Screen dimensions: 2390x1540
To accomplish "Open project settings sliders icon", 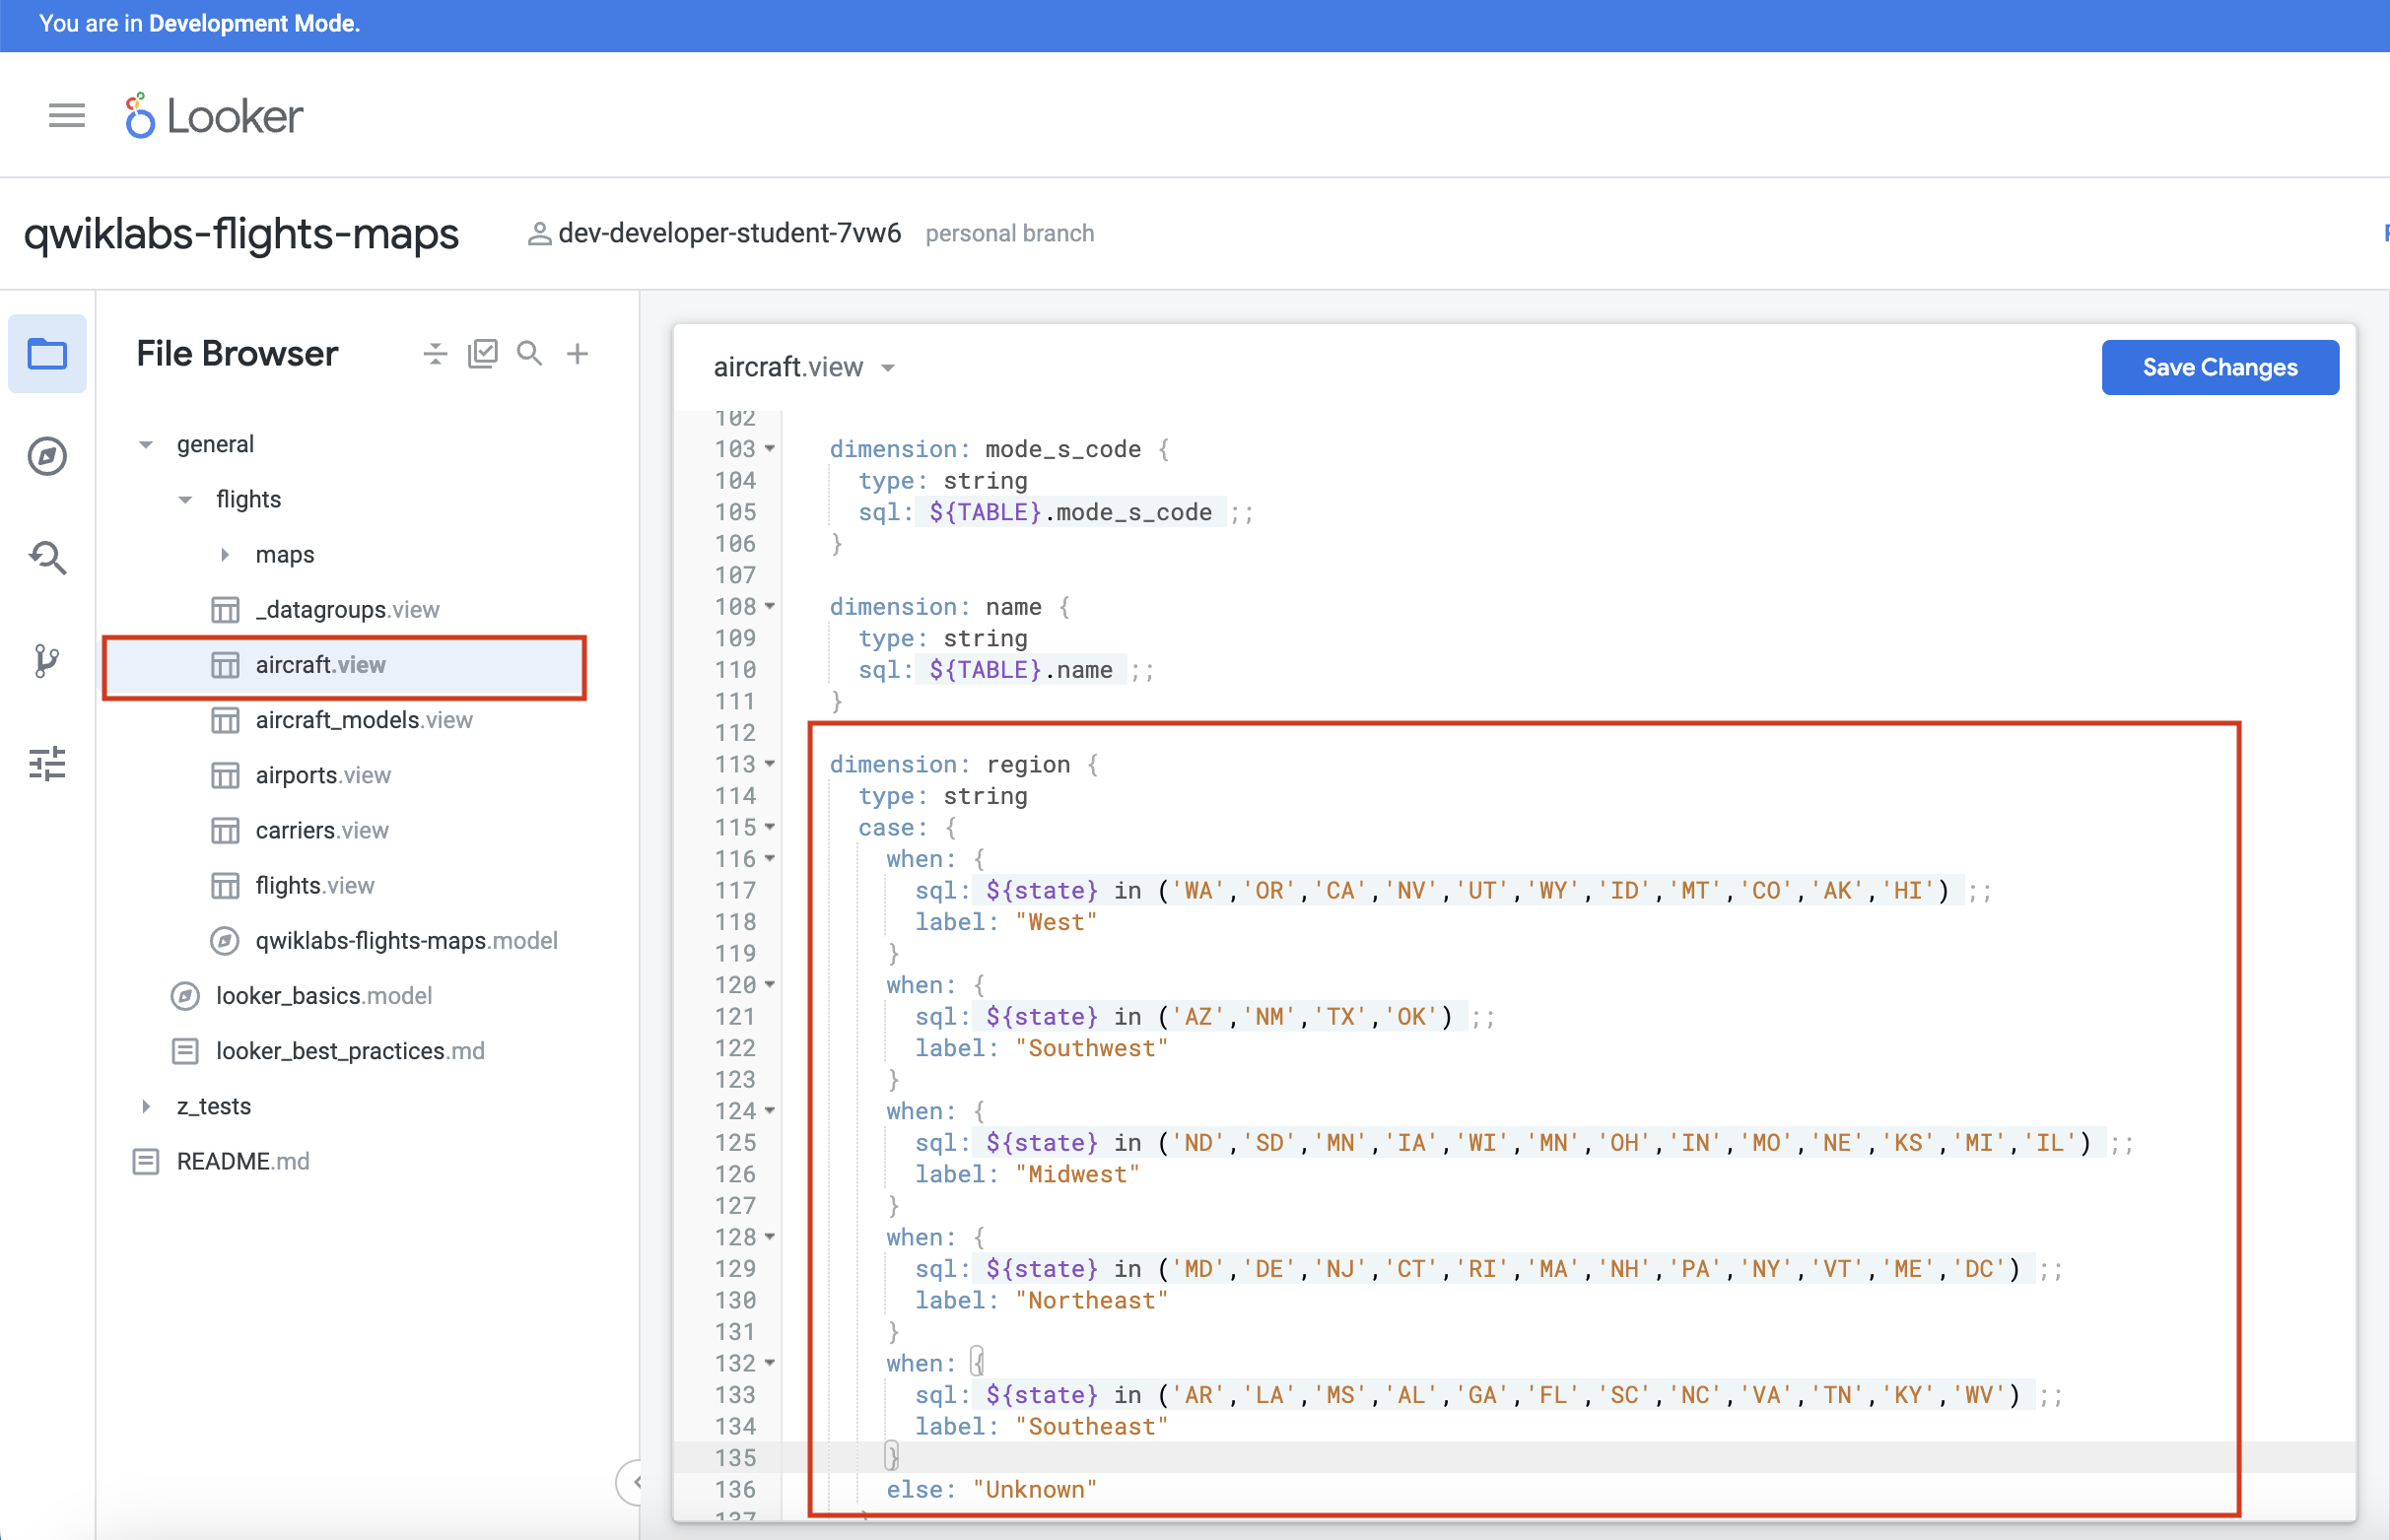I will coord(47,764).
